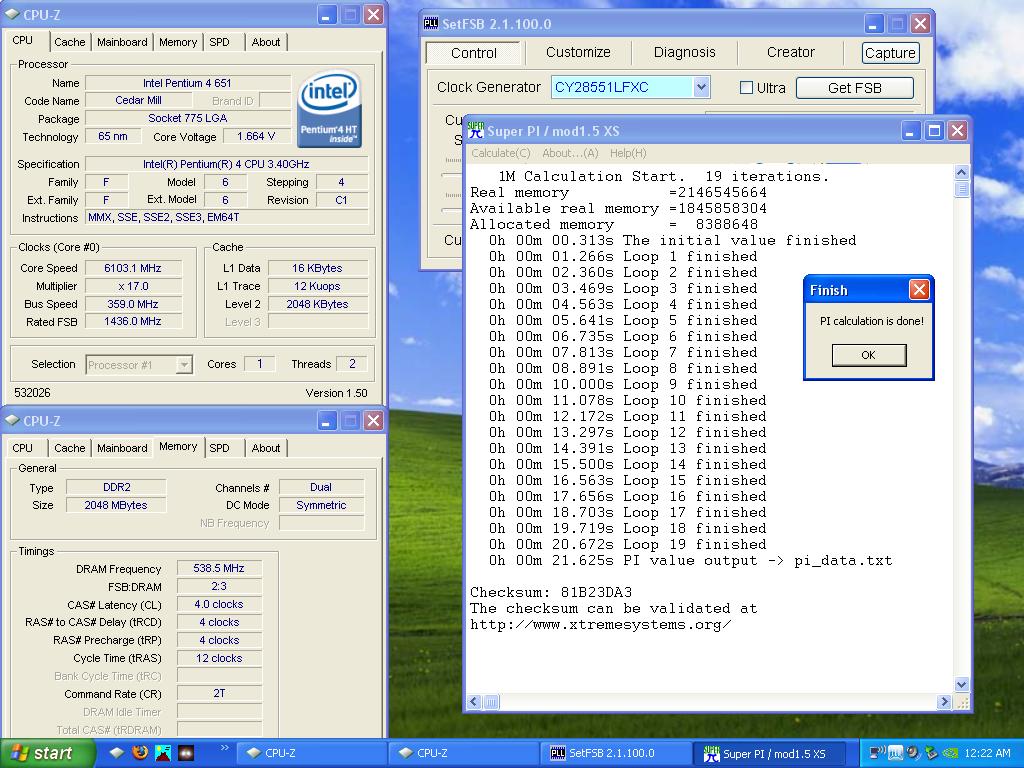
Task: Minimize the bottom CPU-Z window
Action: click(x=327, y=421)
